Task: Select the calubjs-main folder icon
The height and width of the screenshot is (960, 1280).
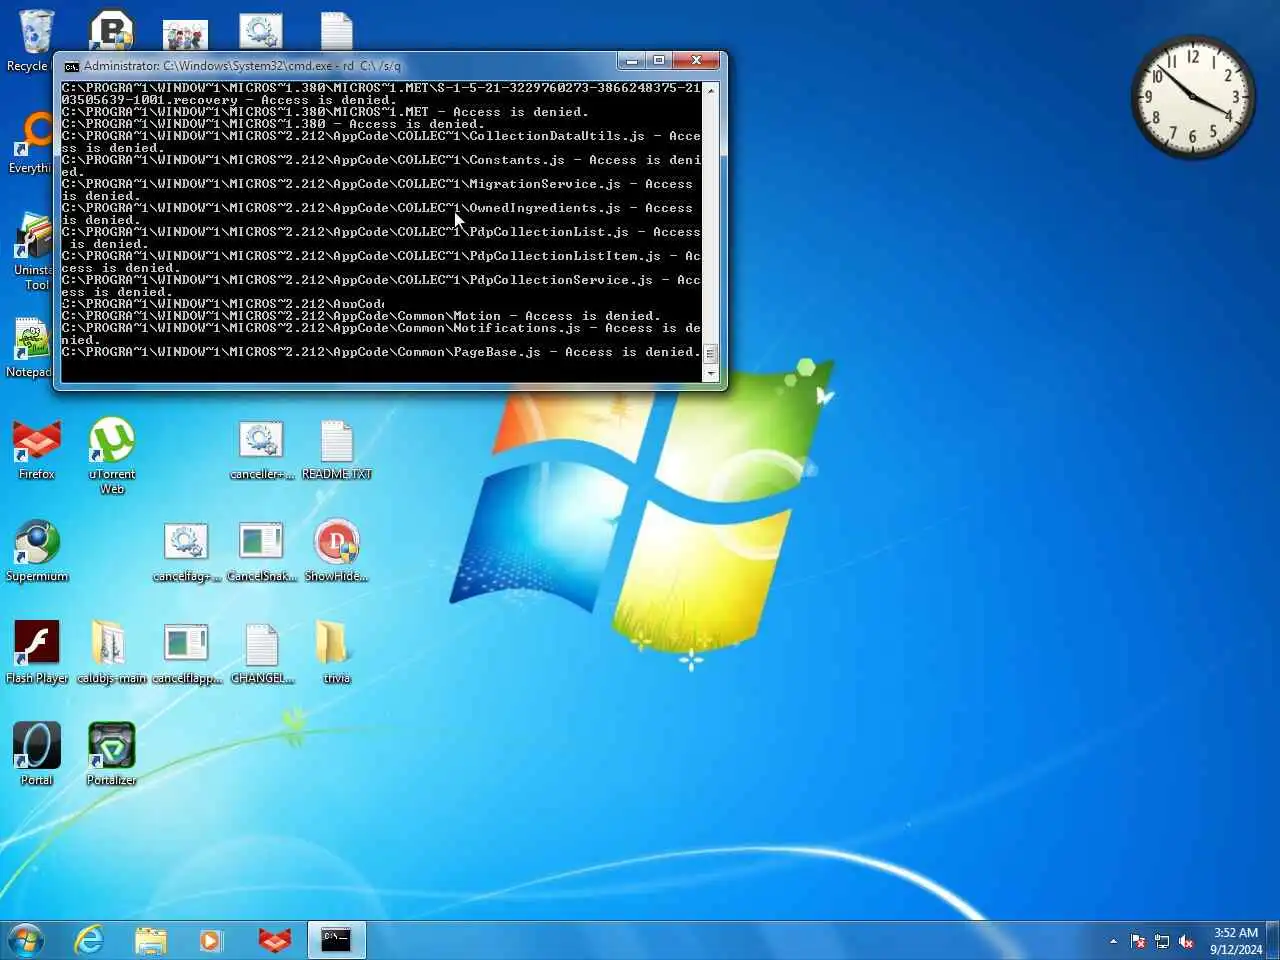Action: (111, 653)
